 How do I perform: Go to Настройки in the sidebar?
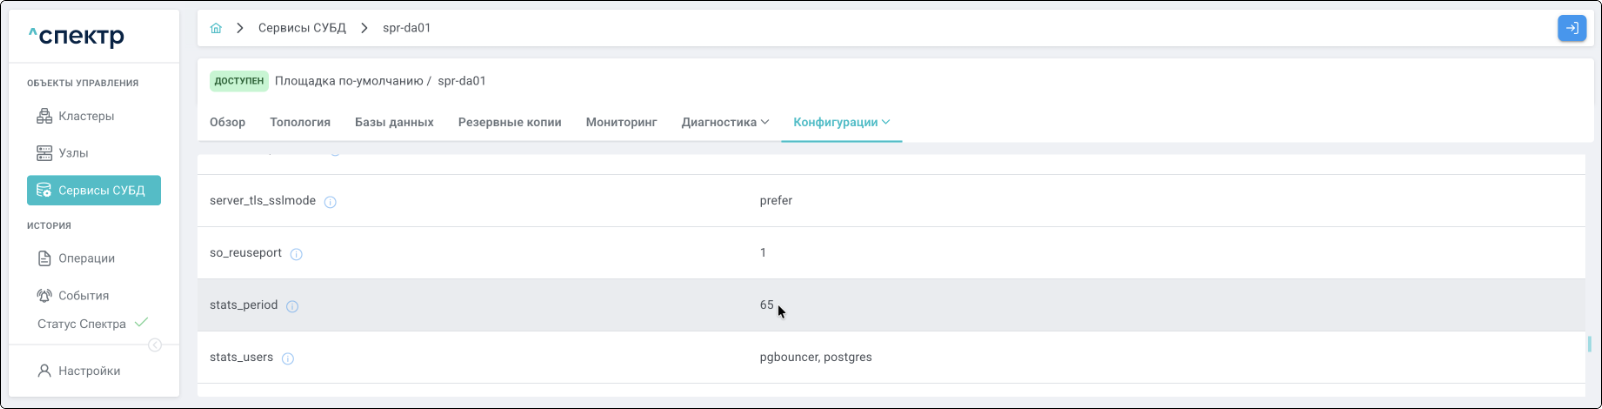pyautogui.click(x=89, y=371)
